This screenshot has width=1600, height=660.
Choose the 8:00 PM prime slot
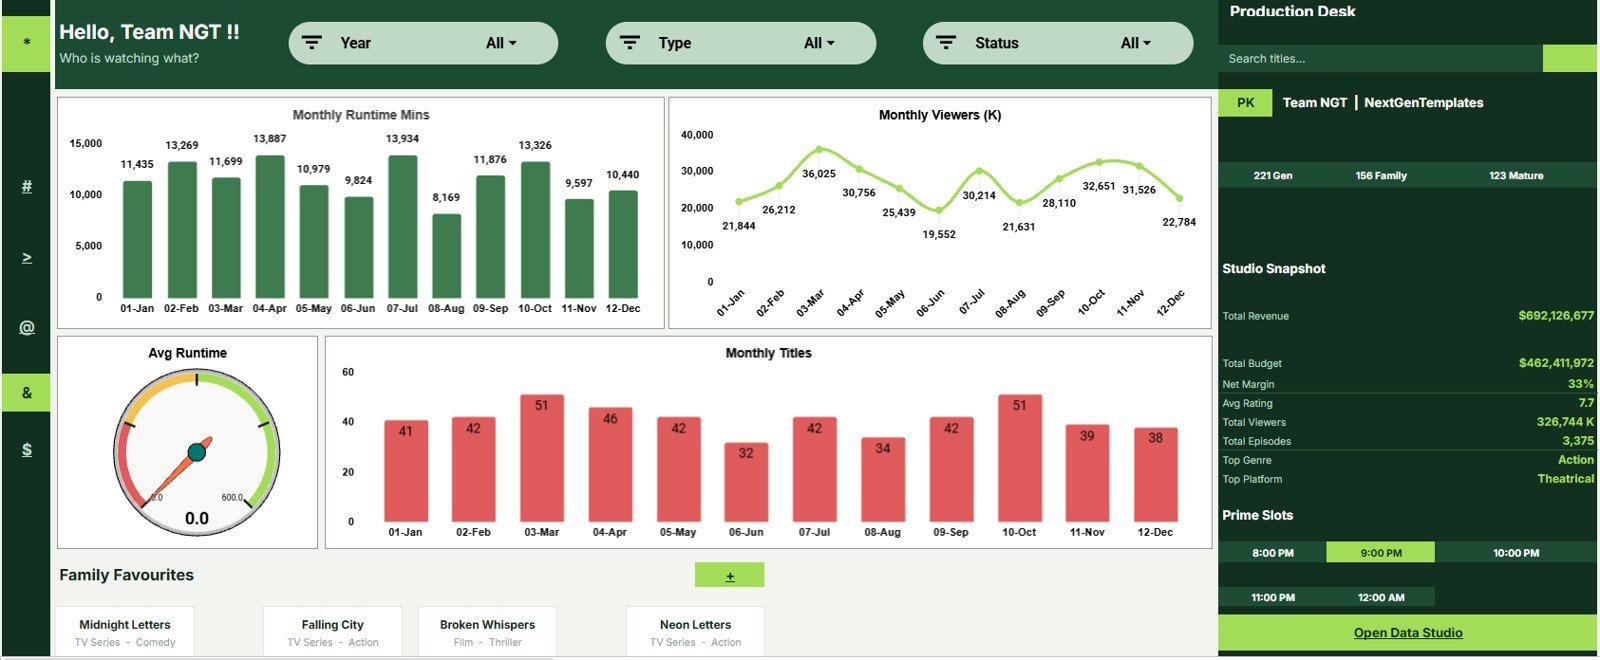[x=1272, y=553]
